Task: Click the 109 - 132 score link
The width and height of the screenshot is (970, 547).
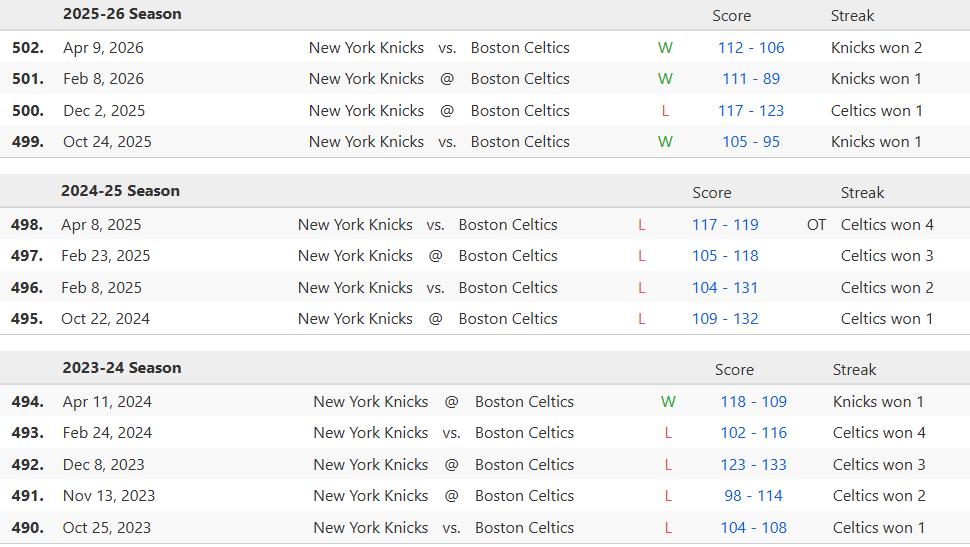Action: click(725, 319)
